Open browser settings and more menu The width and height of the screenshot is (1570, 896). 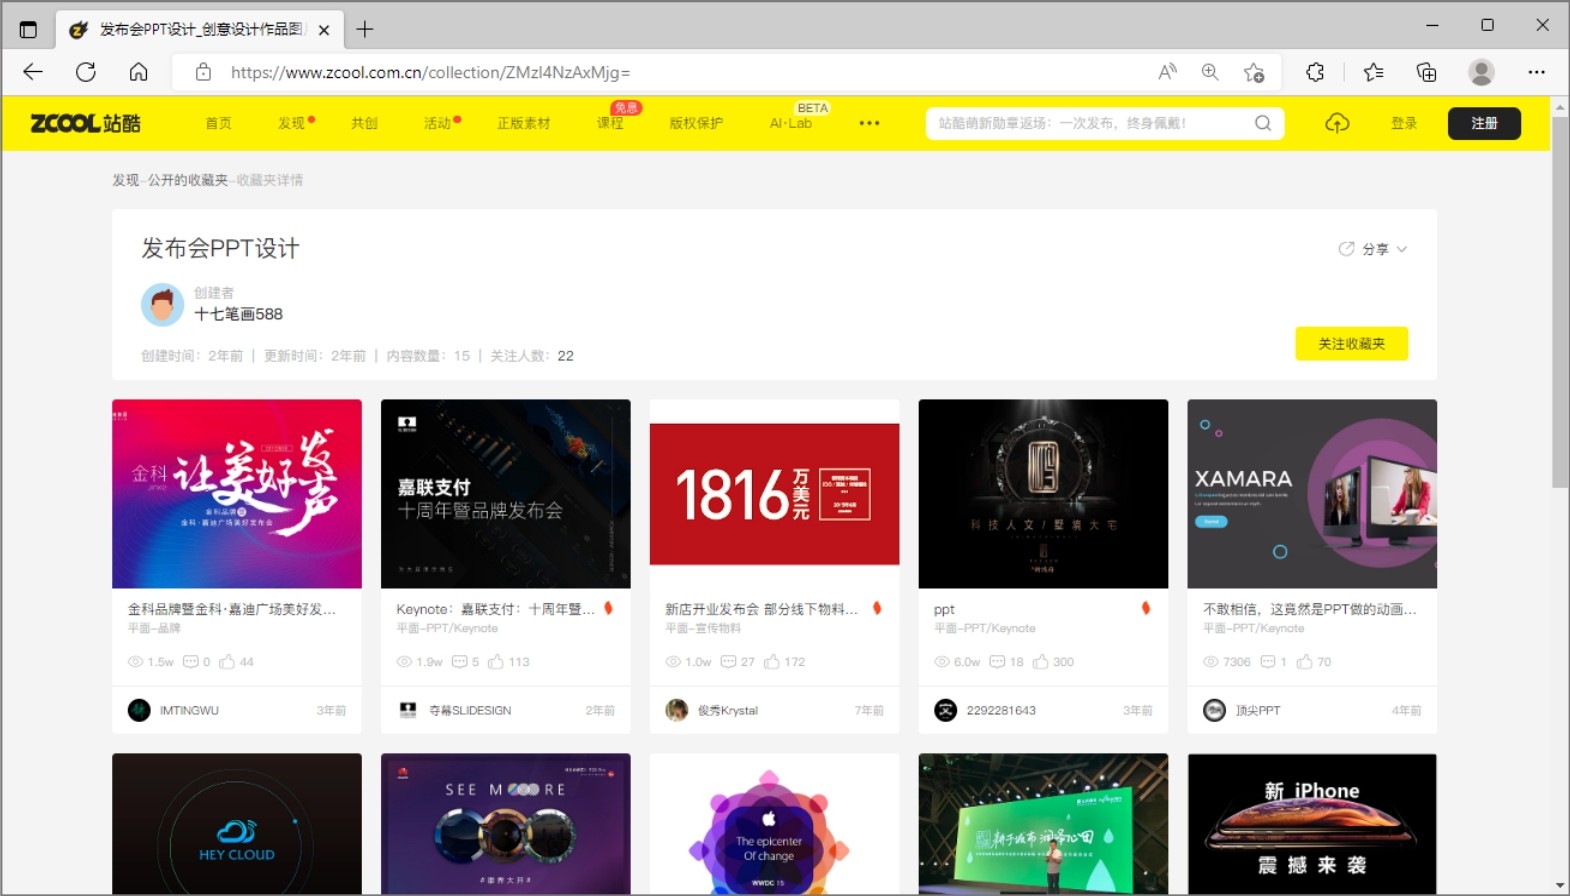pos(1537,72)
